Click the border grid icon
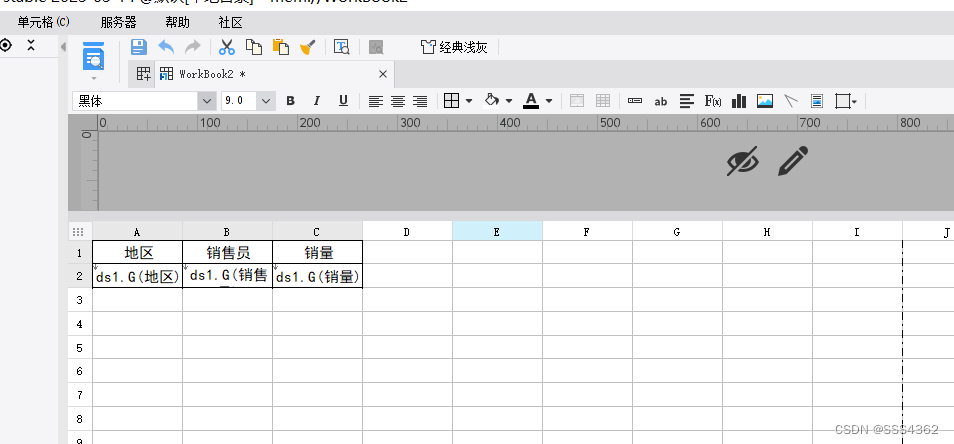Image resolution: width=954 pixels, height=444 pixels. 451,101
